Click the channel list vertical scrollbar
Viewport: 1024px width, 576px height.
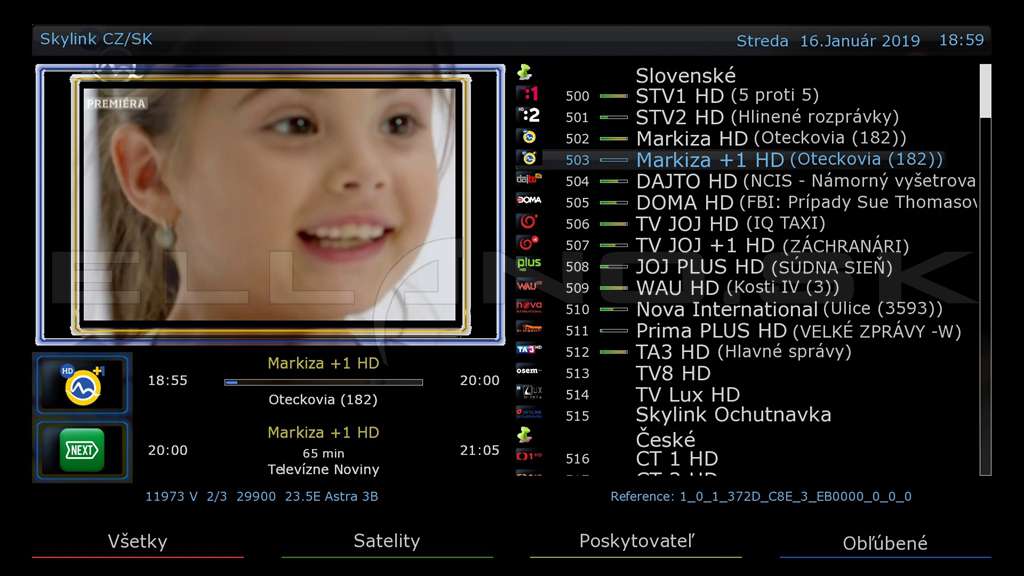(985, 269)
